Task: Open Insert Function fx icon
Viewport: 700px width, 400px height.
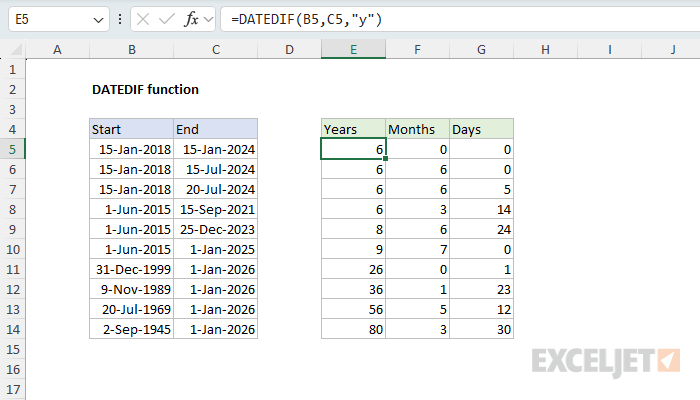Action: coord(191,20)
